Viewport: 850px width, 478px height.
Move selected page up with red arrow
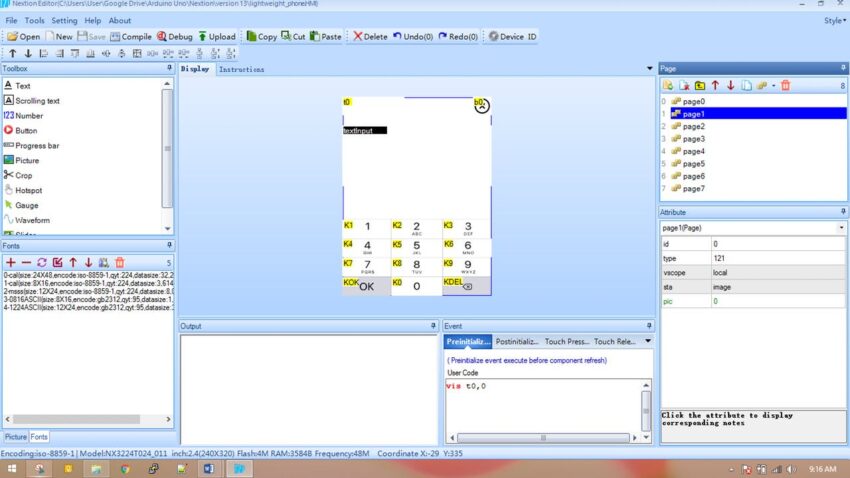point(715,86)
